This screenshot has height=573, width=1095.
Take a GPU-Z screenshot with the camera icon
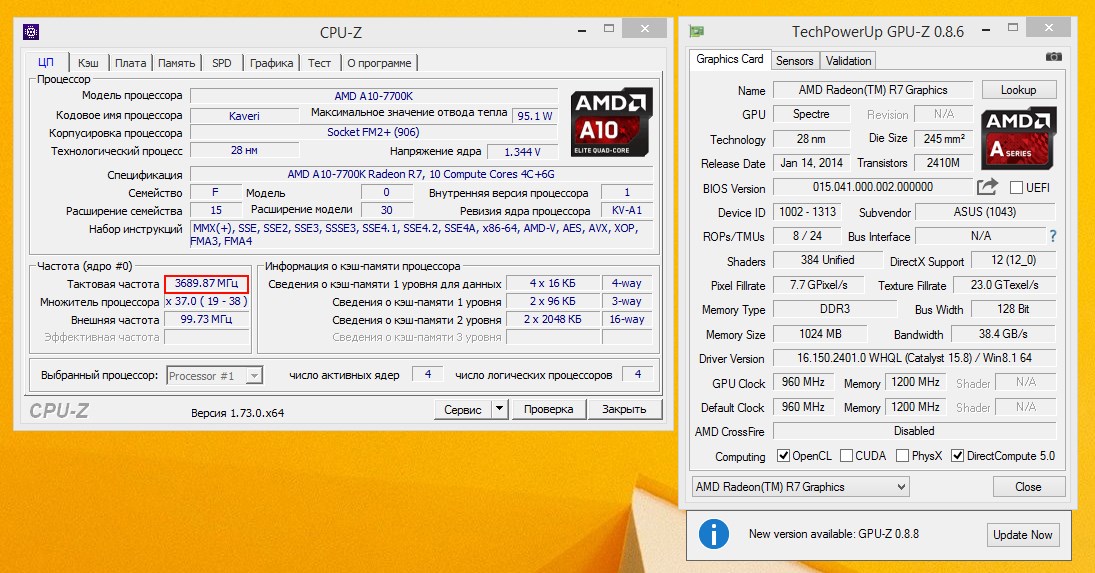(x=1054, y=57)
